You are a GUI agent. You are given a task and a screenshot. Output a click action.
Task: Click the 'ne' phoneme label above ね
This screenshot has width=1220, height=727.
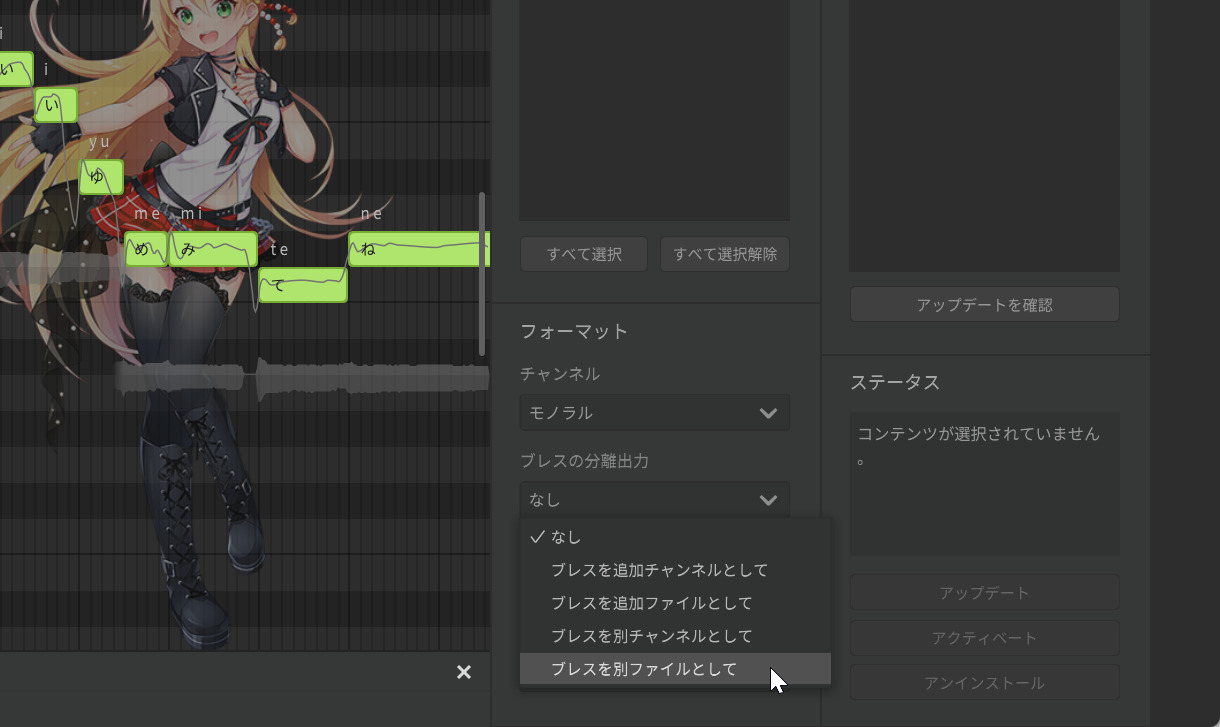coord(372,214)
